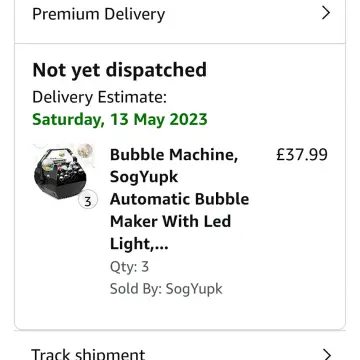Click the bubbles graphic on the product image
The height and width of the screenshot is (360, 360).
coord(85,151)
